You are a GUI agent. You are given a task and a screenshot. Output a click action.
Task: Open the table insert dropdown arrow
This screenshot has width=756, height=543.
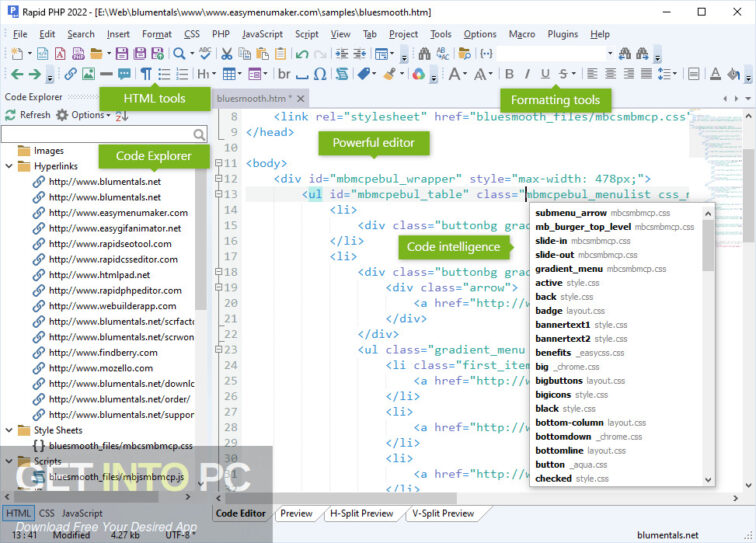tap(240, 74)
